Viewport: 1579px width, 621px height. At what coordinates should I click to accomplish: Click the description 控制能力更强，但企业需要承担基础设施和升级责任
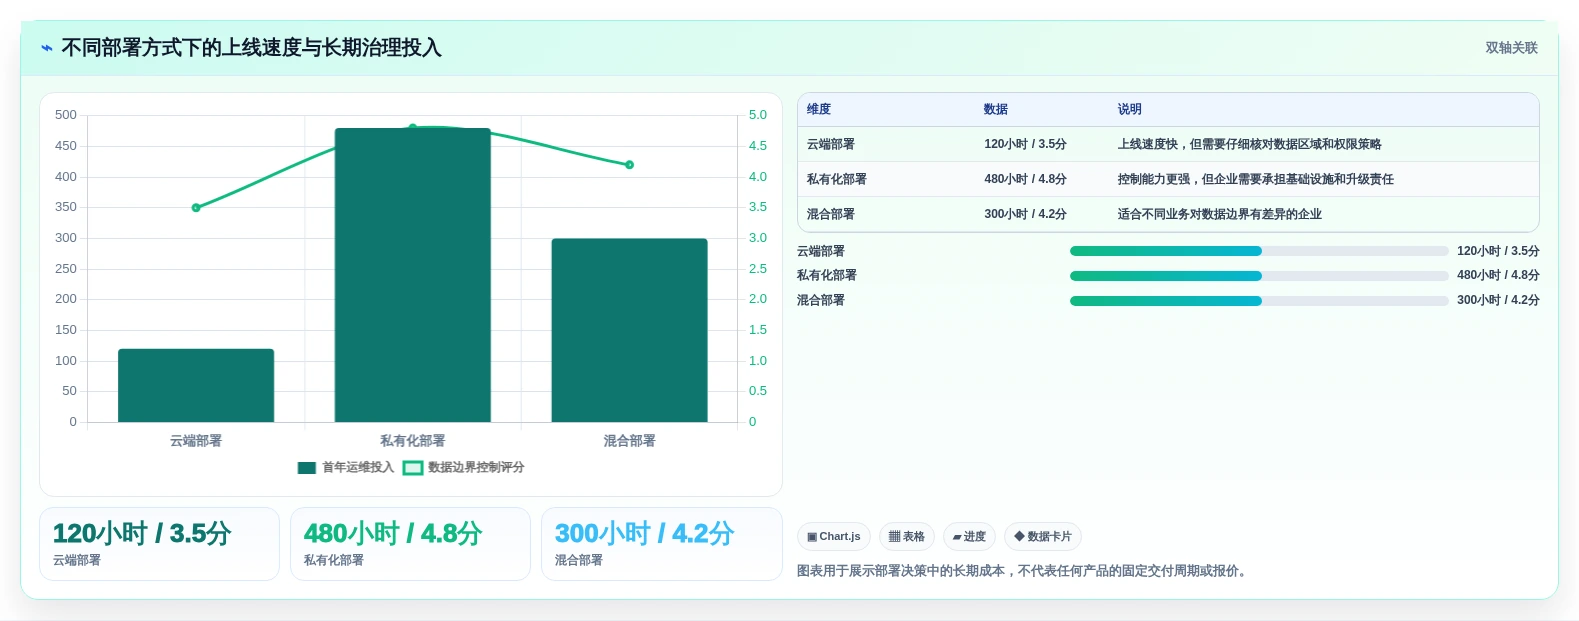point(1256,180)
